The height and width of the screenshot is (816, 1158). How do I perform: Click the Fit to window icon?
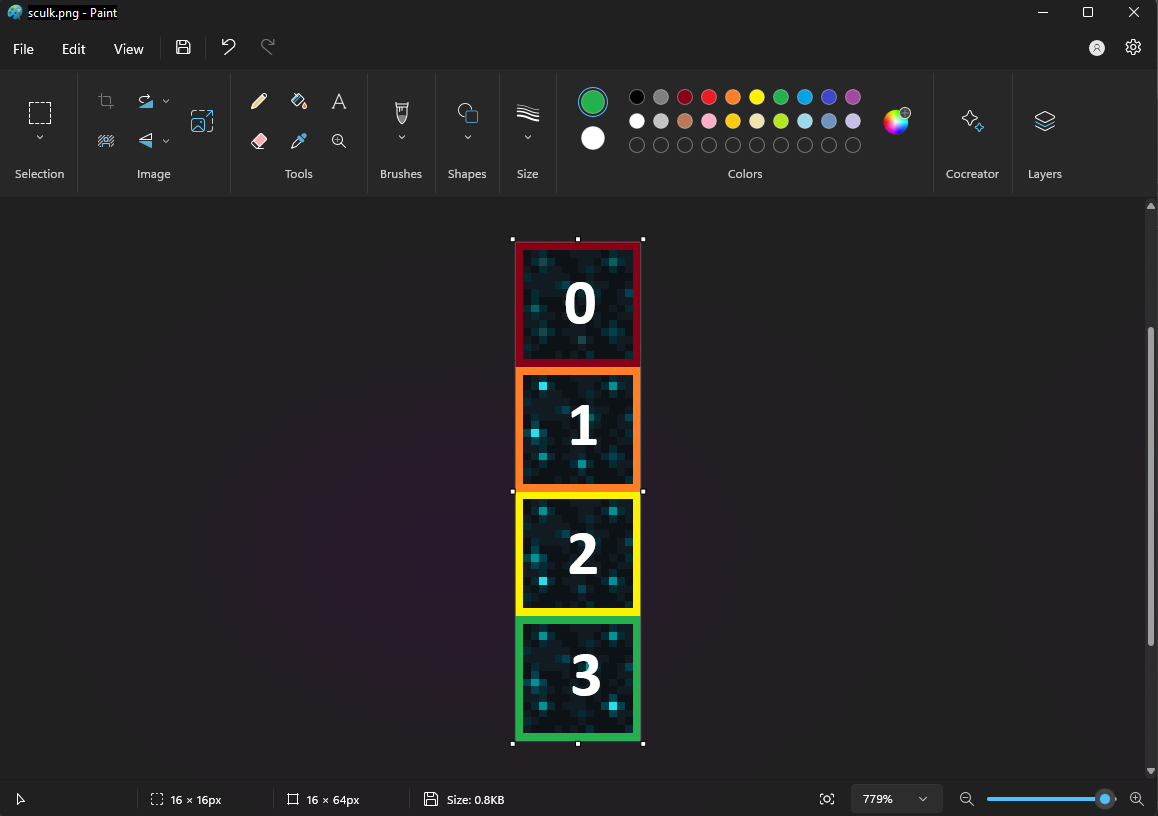click(x=827, y=799)
